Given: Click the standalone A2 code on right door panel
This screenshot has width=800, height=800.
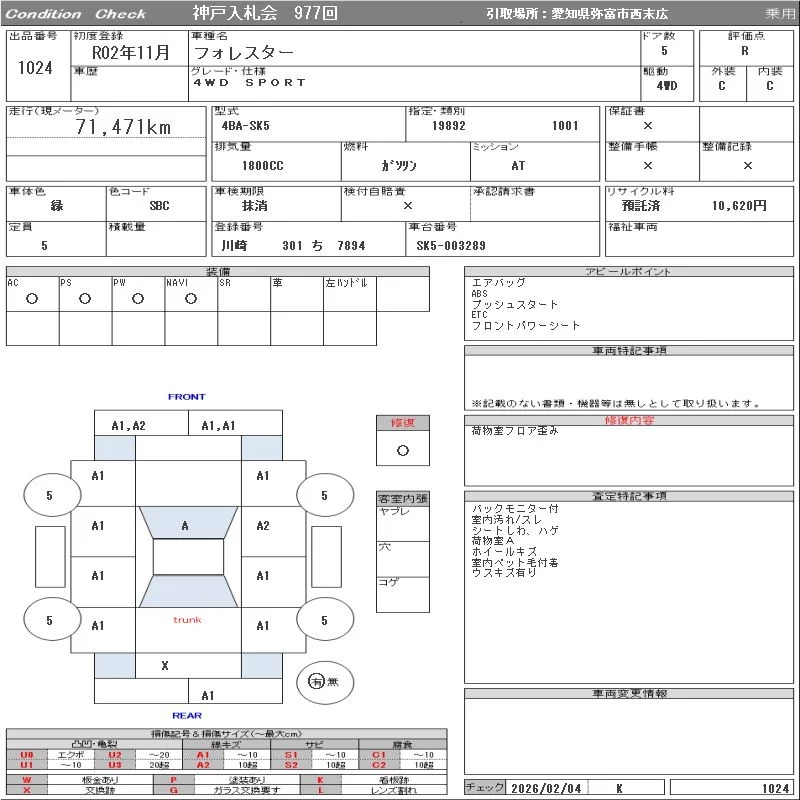Looking at the screenshot, I should point(263,526).
